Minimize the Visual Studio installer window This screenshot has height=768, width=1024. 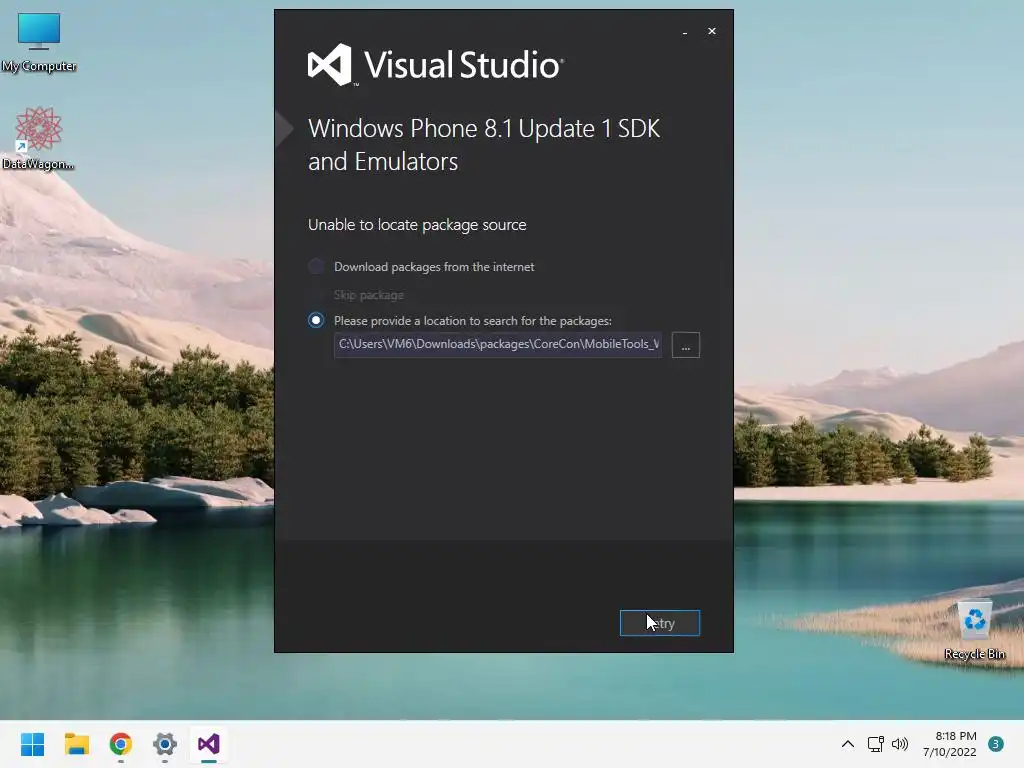point(684,32)
